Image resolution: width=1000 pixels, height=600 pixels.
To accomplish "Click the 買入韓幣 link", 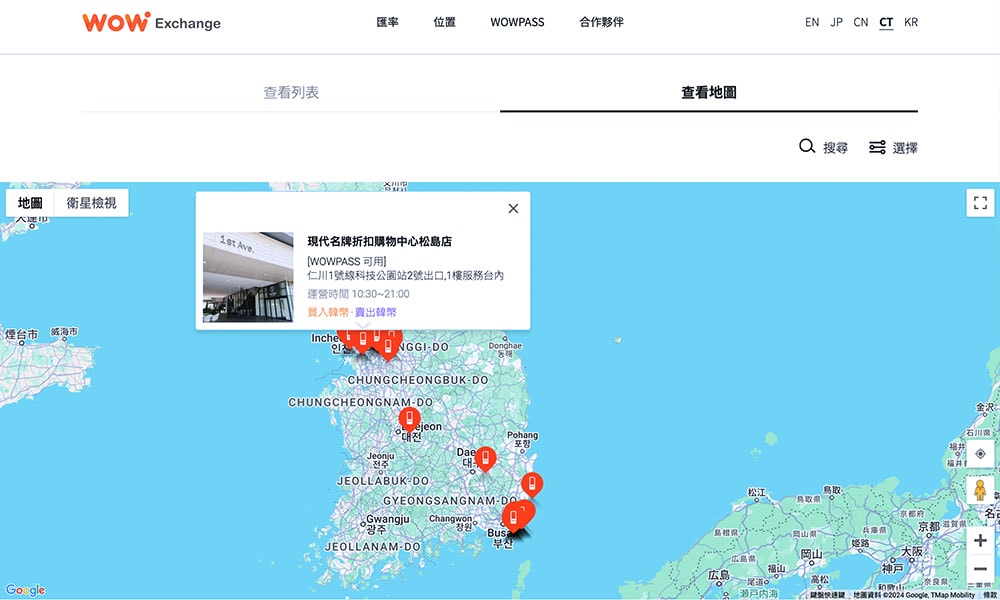I will [328, 312].
